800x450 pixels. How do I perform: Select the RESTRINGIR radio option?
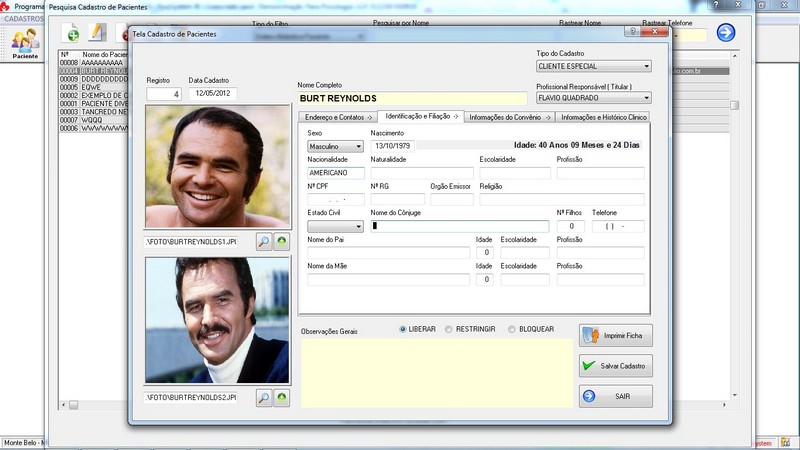(449, 329)
